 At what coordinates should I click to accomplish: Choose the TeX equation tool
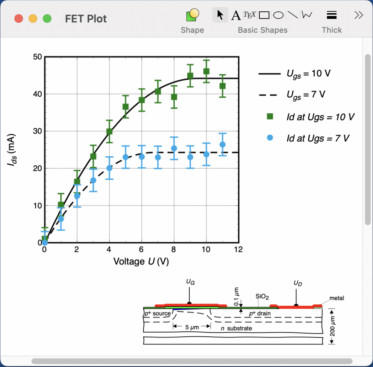click(249, 14)
